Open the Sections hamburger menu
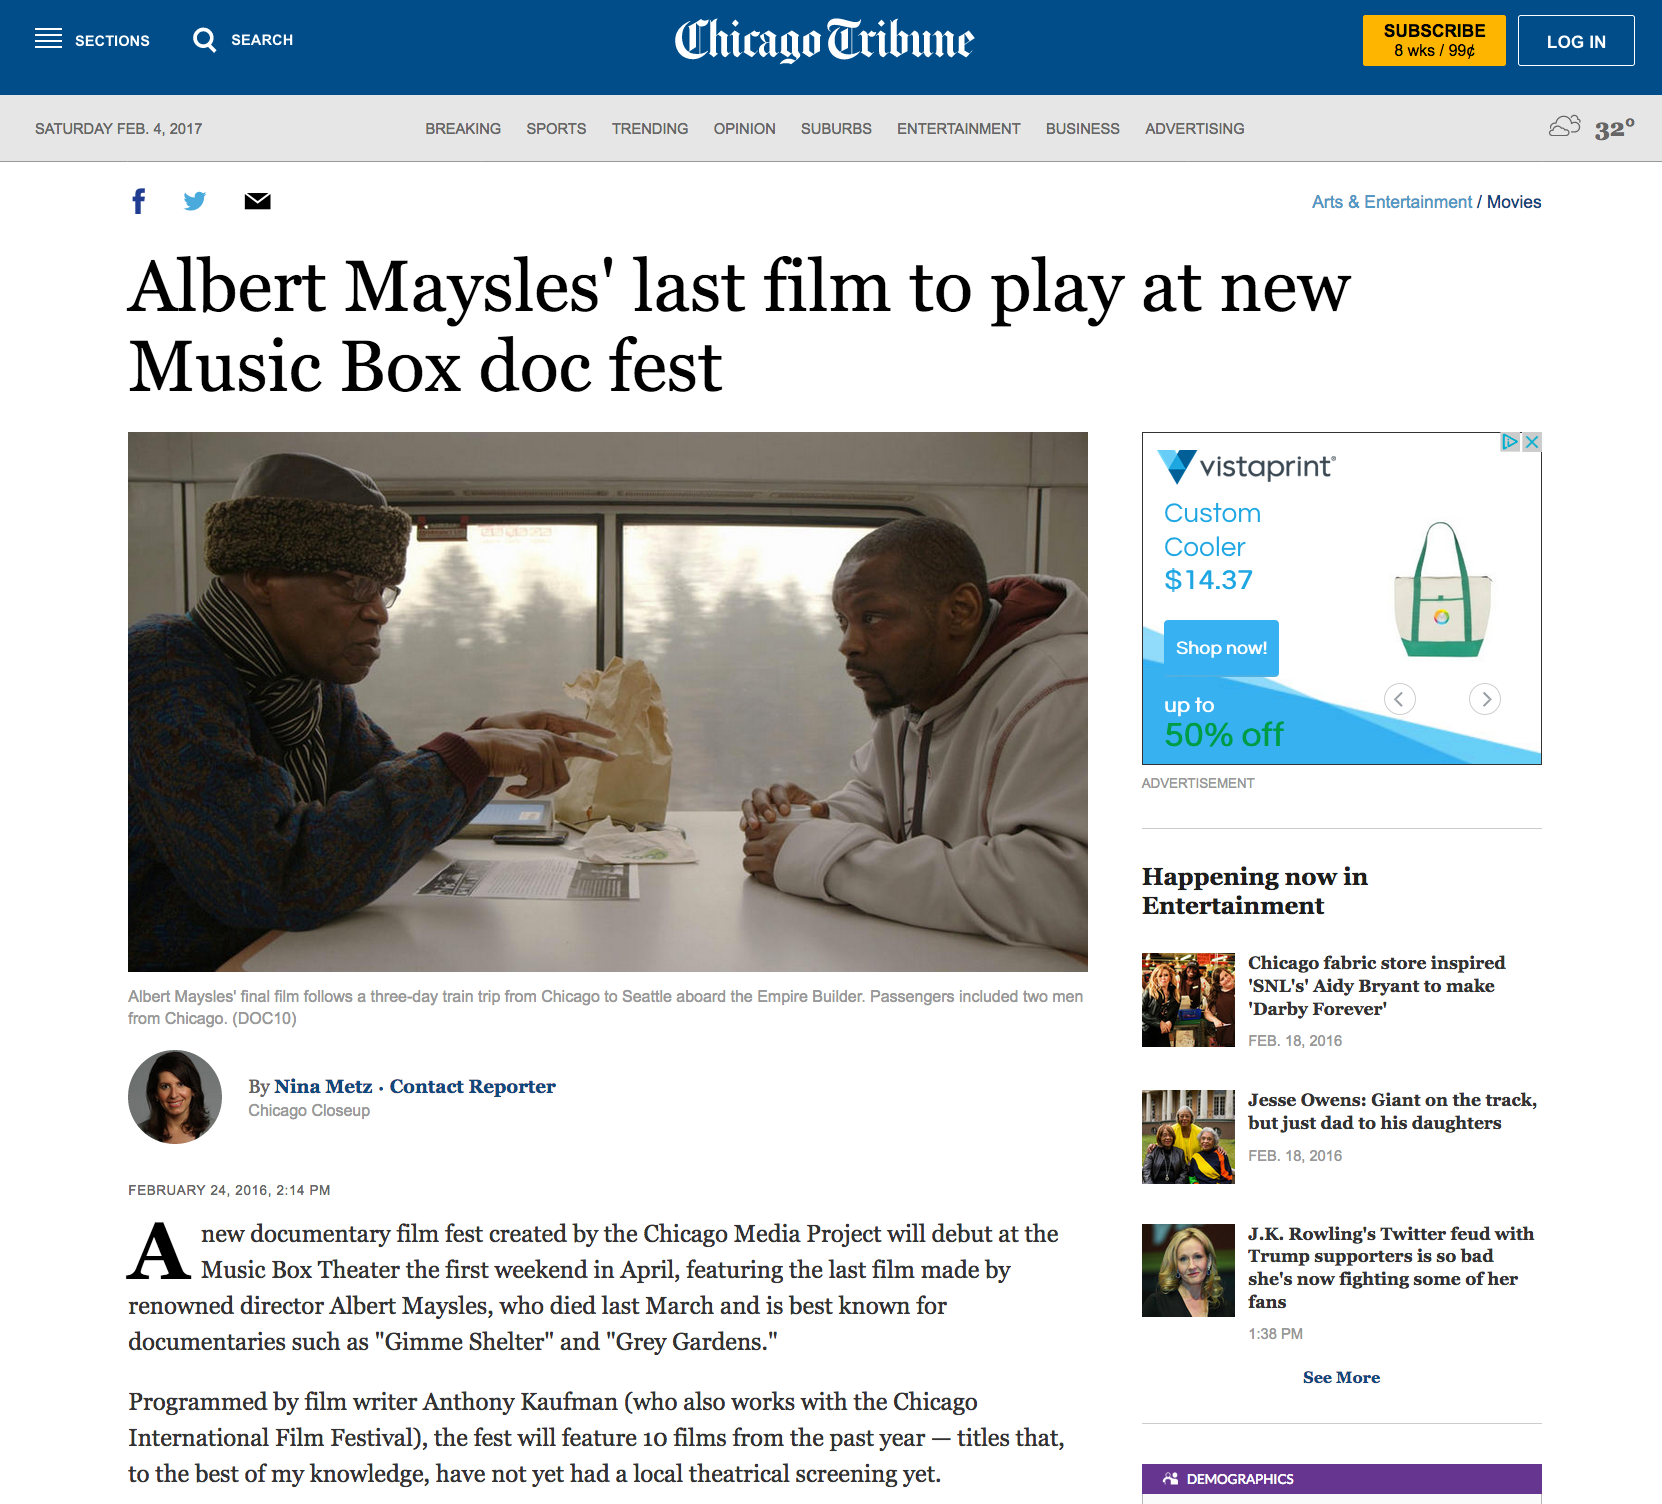Screen dimensions: 1662x1504 coord(48,39)
